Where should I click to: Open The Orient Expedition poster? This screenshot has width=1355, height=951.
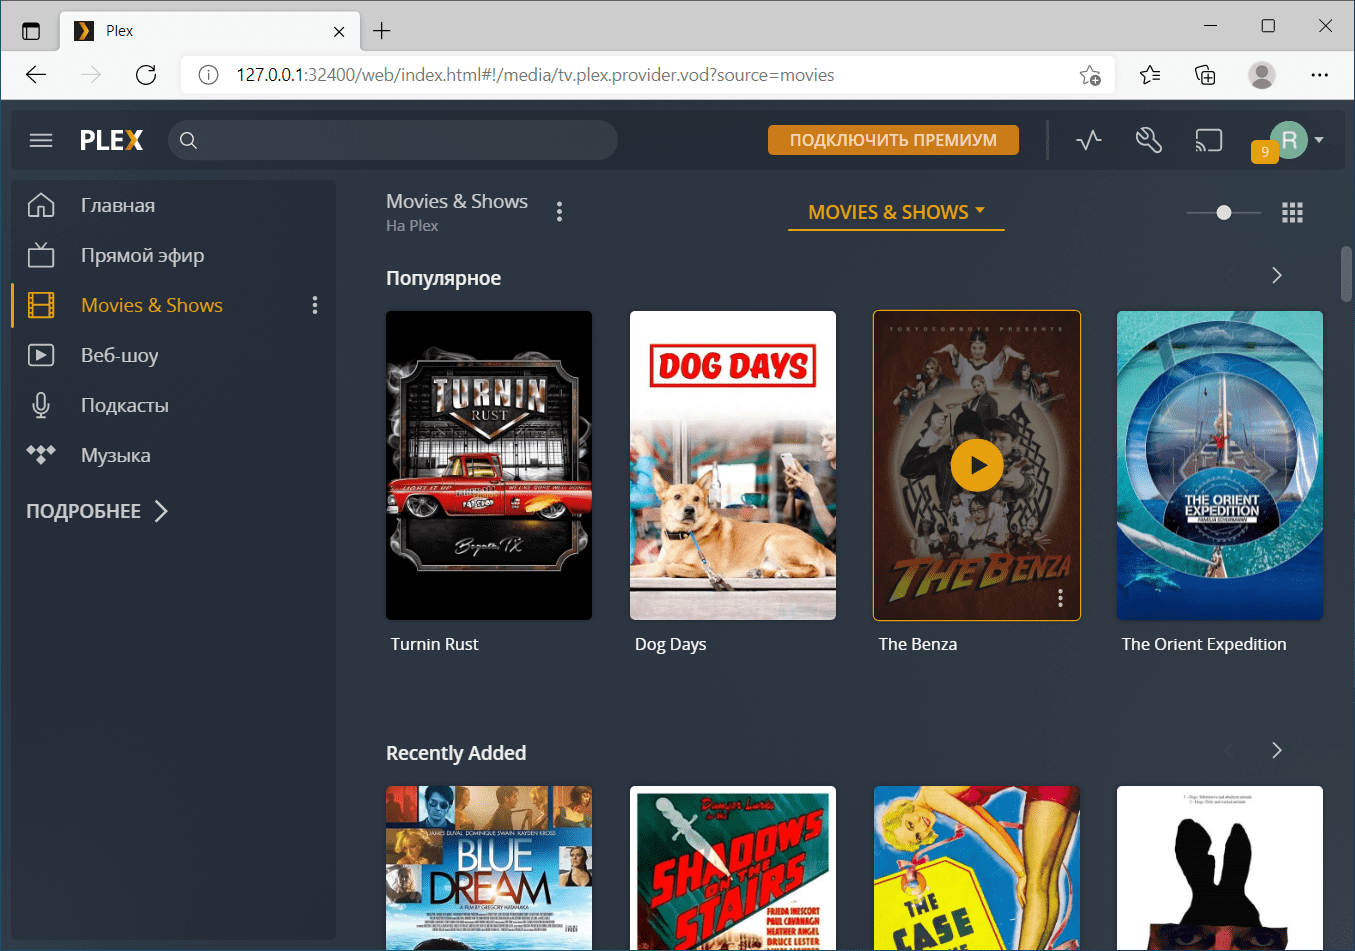point(1220,465)
